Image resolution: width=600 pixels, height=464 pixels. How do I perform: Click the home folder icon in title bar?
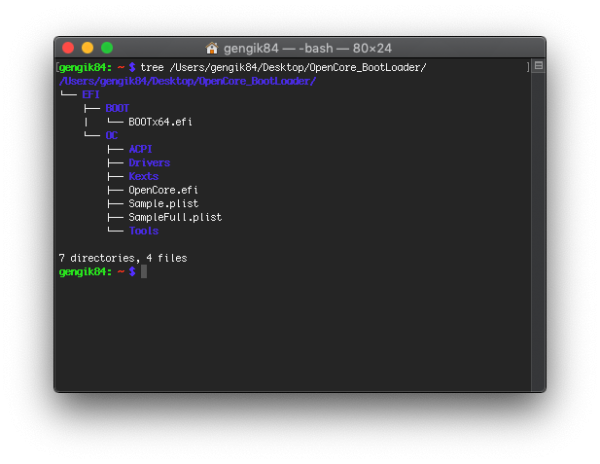(212, 48)
